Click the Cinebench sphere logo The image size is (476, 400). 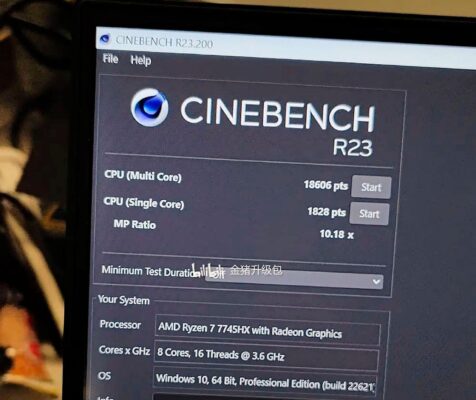pyautogui.click(x=149, y=107)
